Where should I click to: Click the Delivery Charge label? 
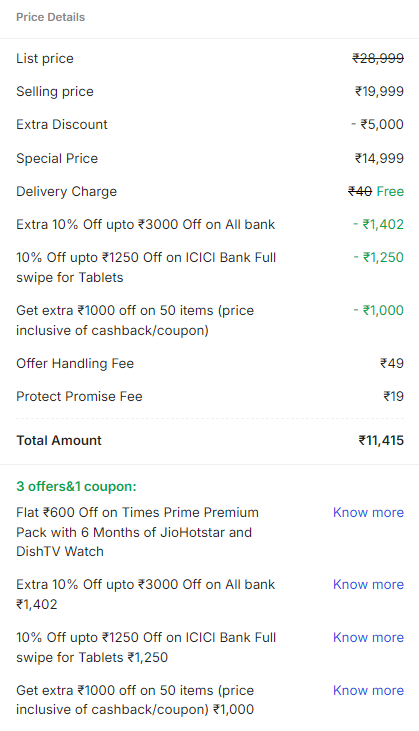pyautogui.click(x=67, y=192)
